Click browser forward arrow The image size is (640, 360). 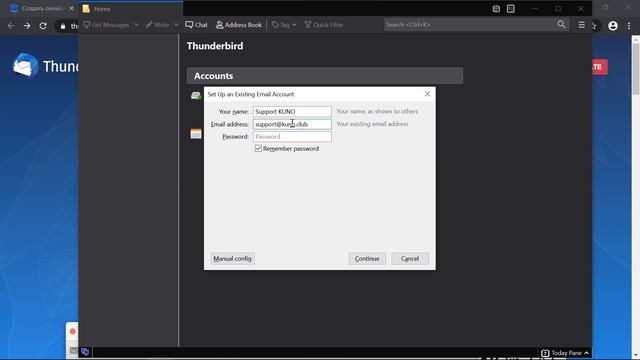point(27,26)
